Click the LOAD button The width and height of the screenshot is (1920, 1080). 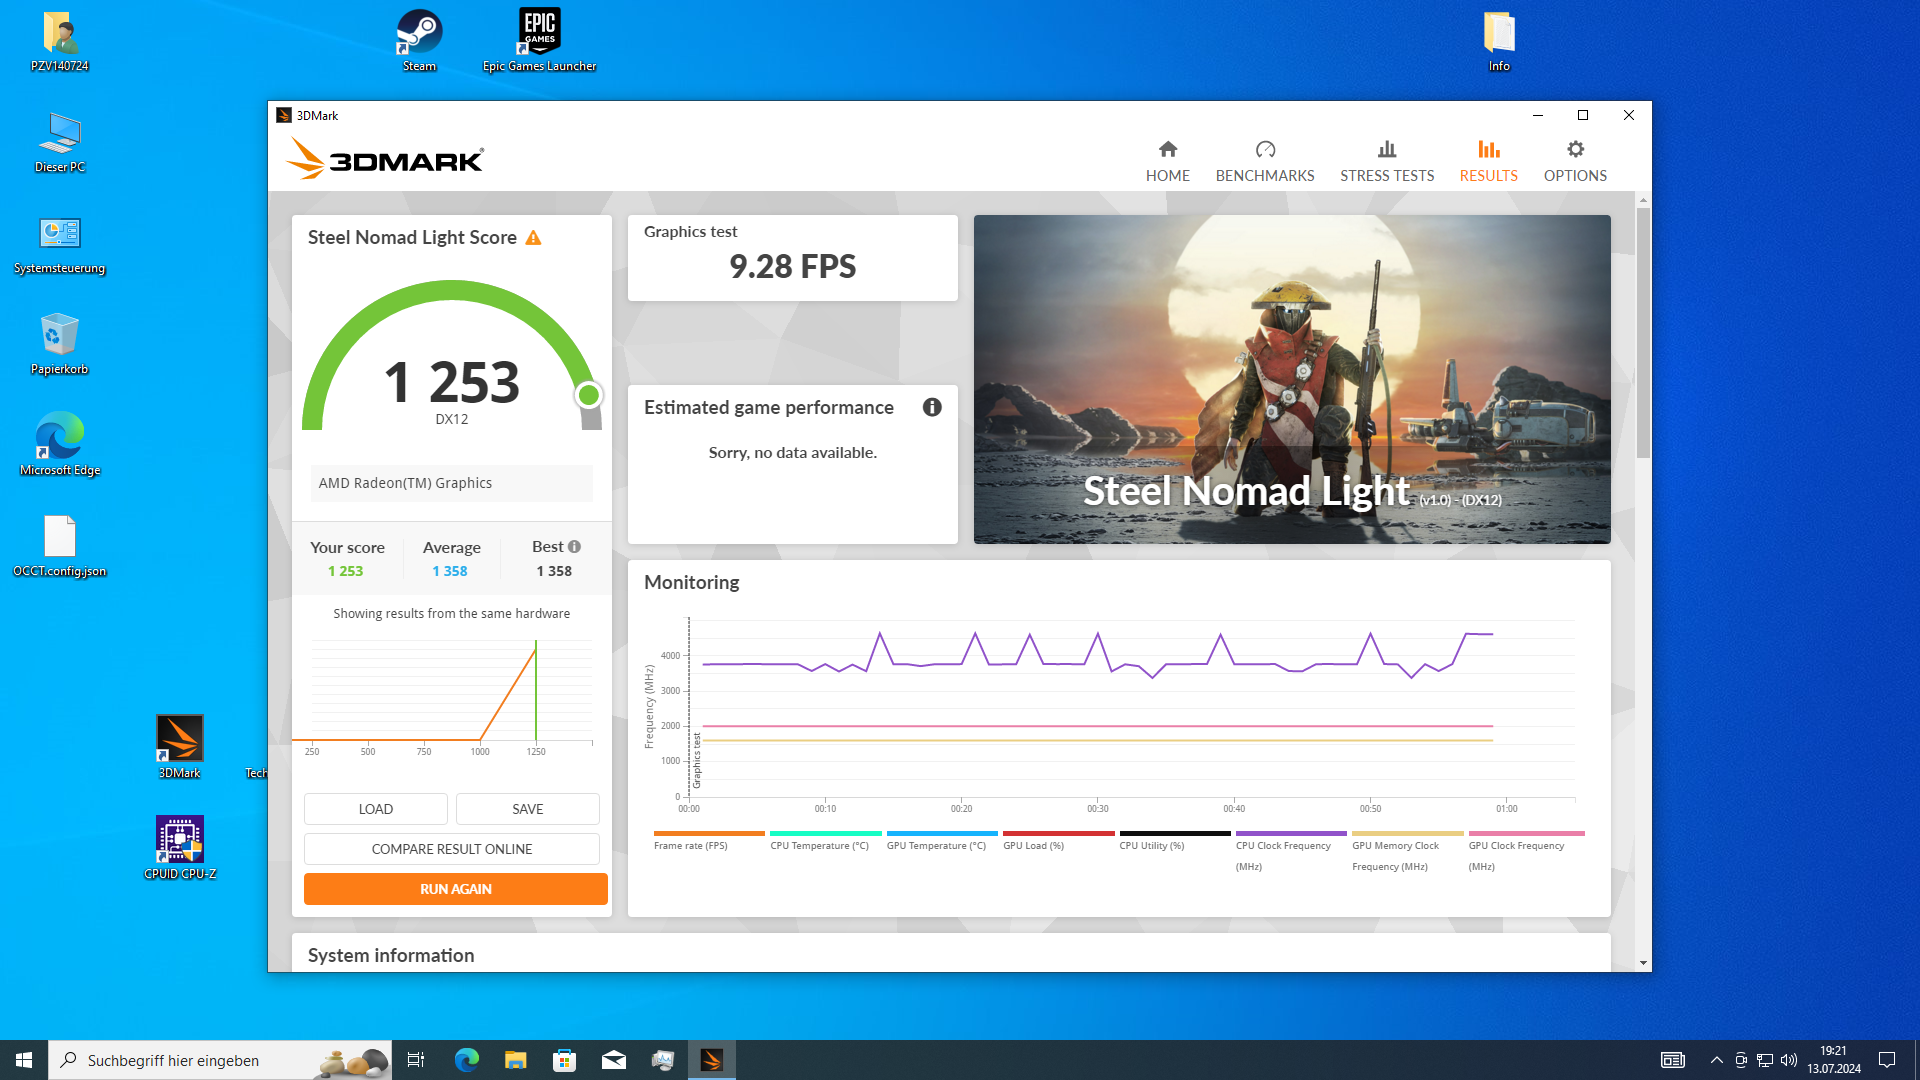pyautogui.click(x=376, y=809)
